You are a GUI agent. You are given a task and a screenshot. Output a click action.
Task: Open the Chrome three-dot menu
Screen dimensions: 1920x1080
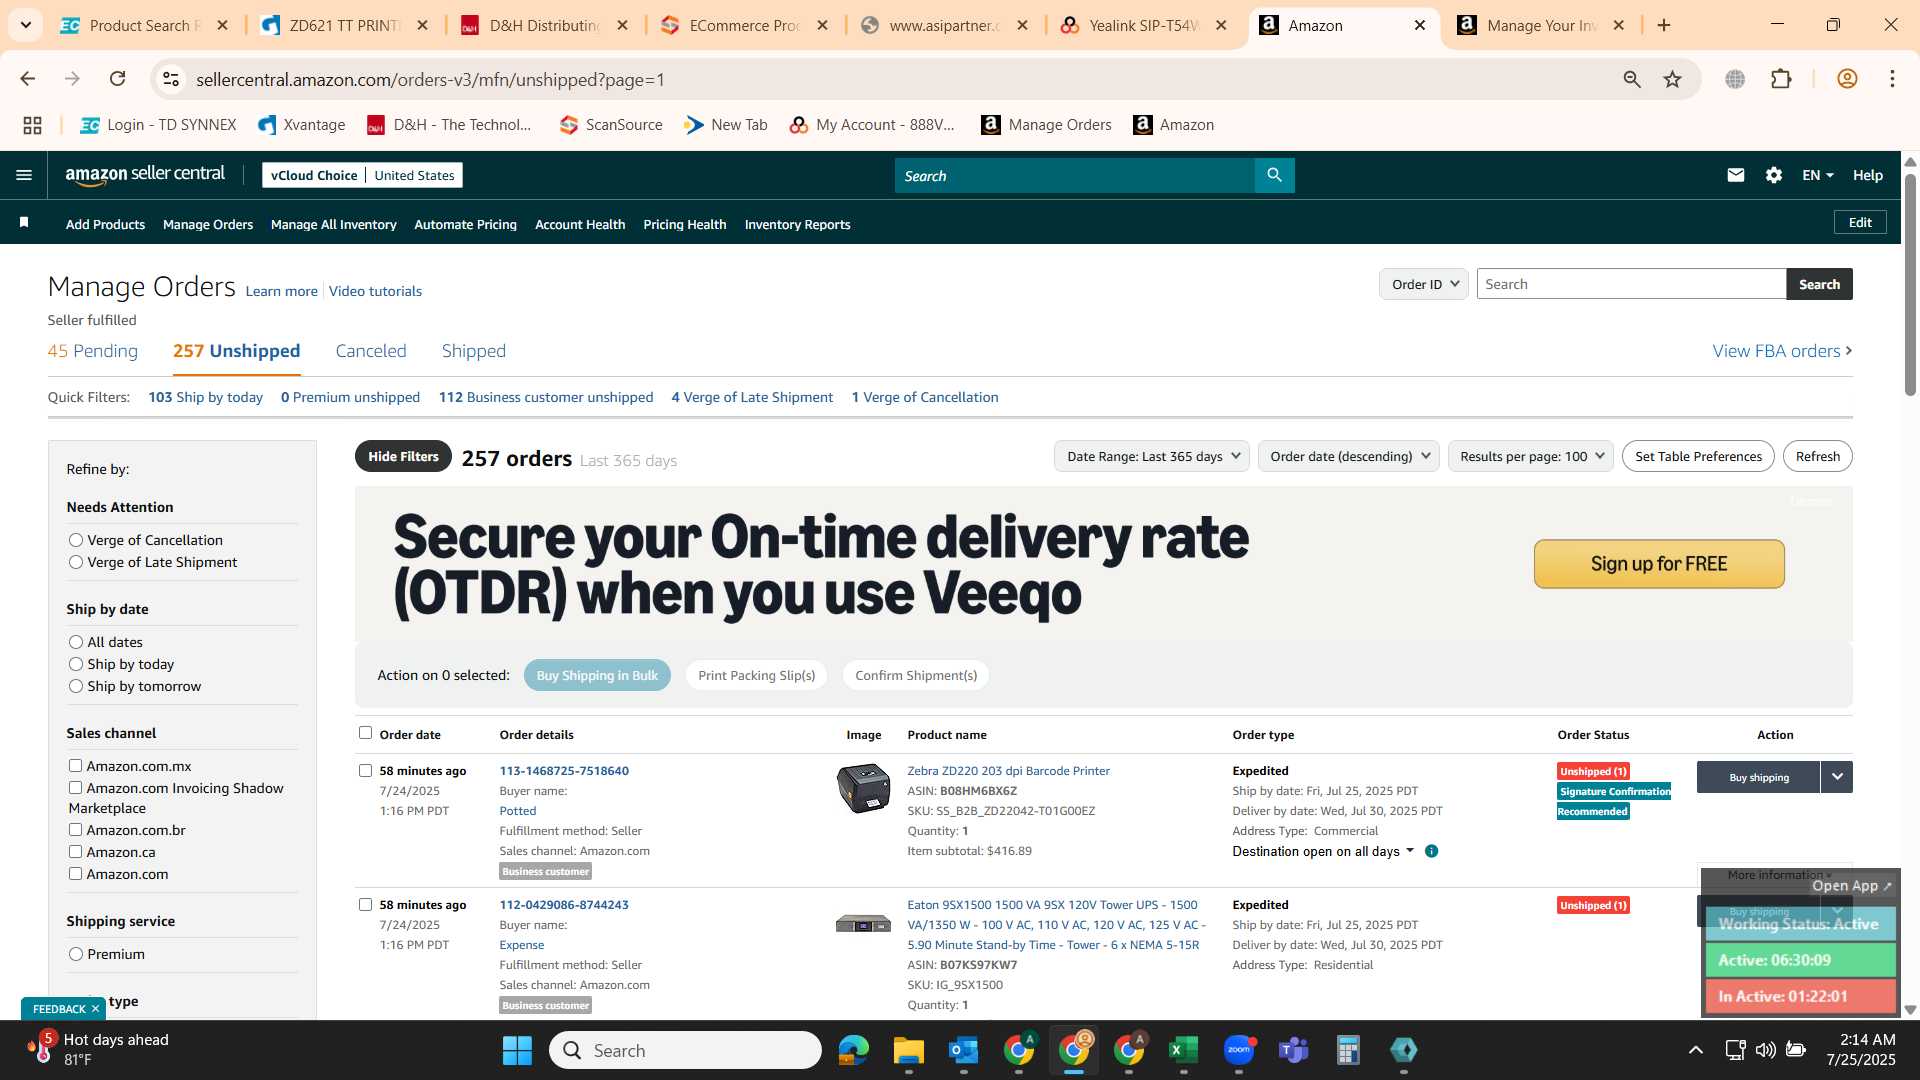tap(1892, 79)
